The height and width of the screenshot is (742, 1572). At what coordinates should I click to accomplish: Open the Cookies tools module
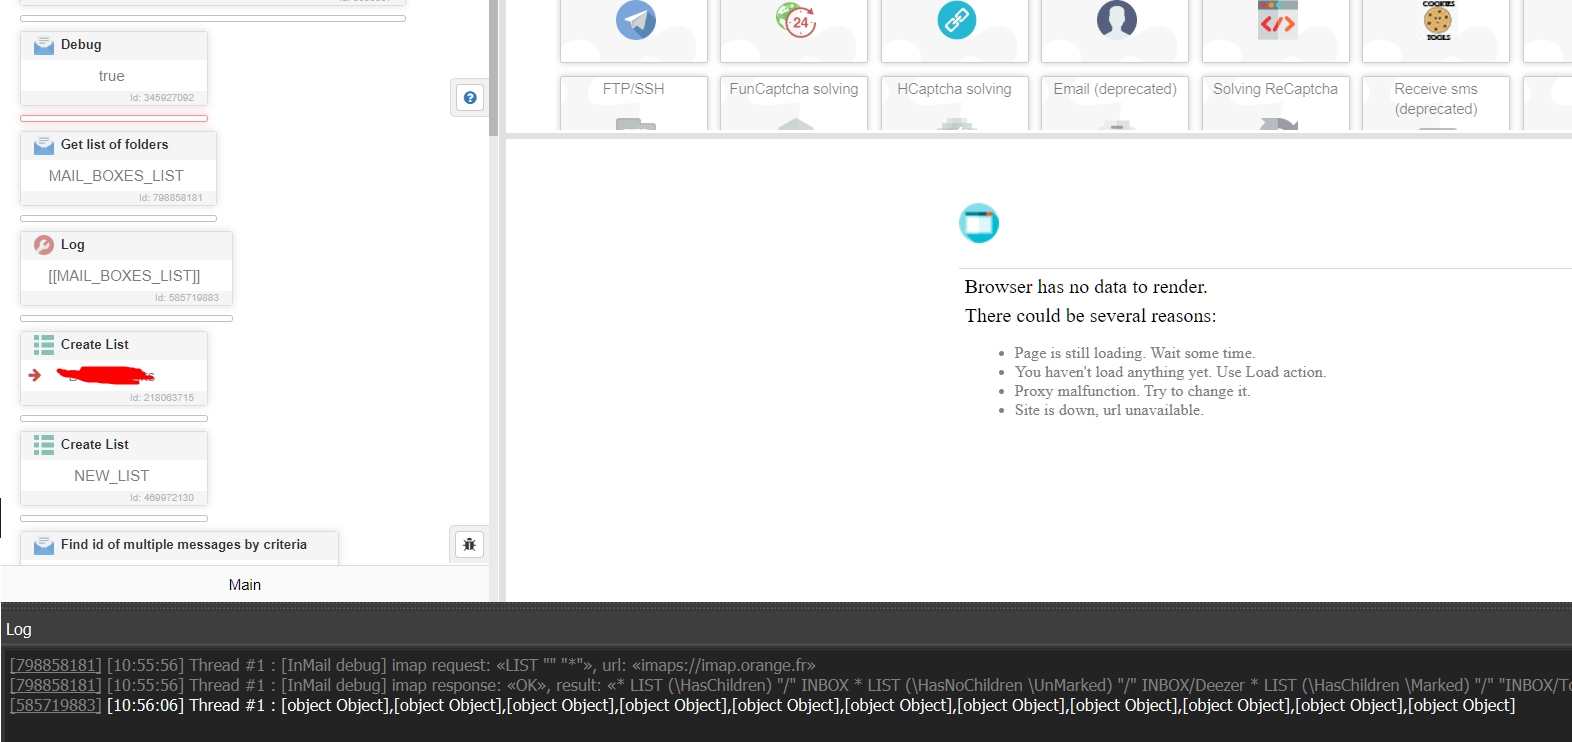(1437, 20)
